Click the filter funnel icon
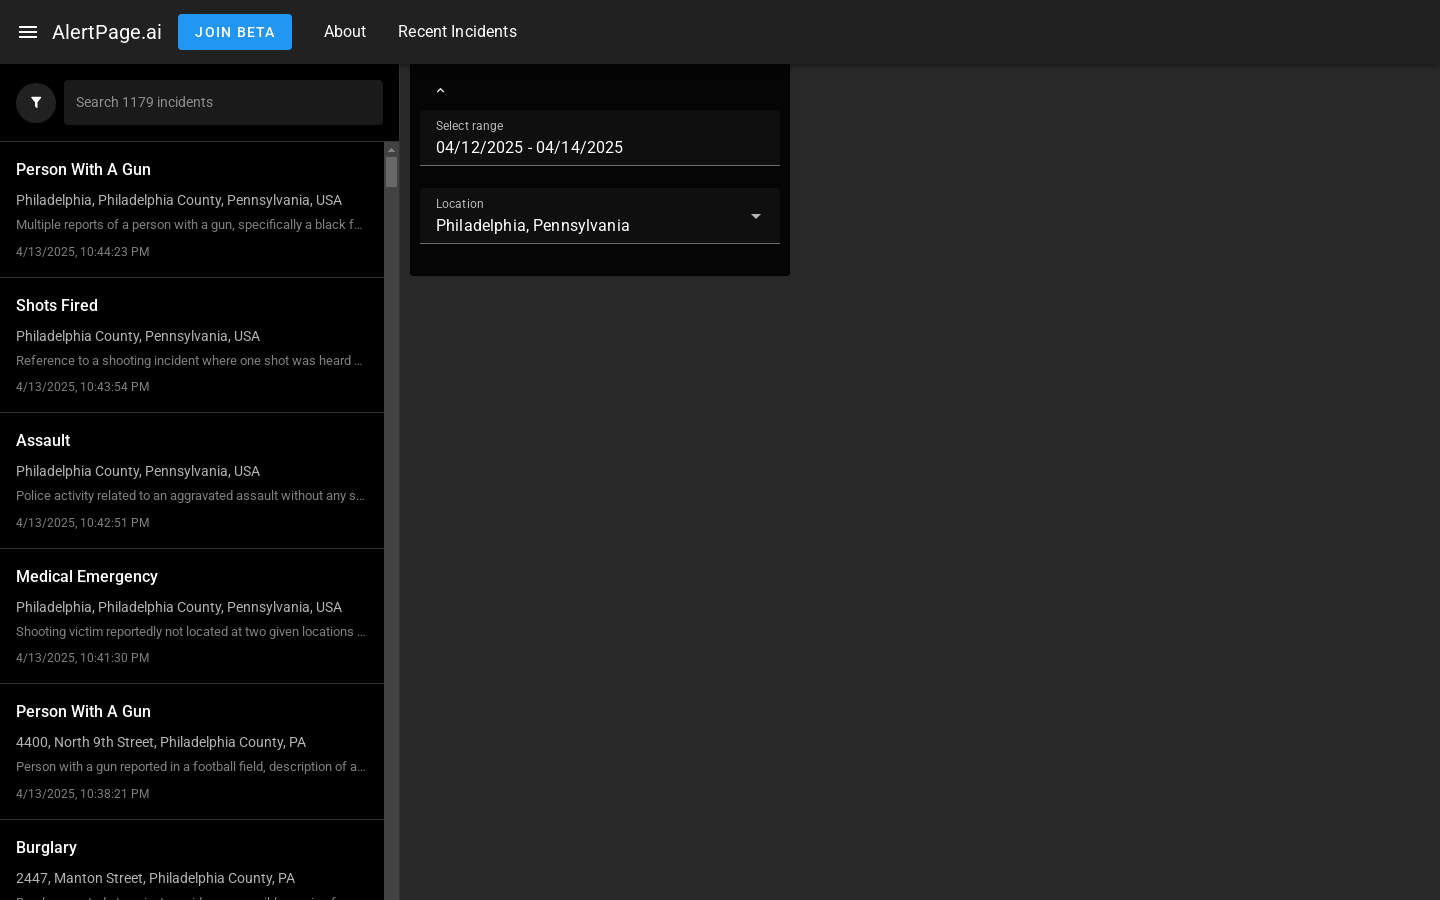This screenshot has height=900, width=1440. 36,103
